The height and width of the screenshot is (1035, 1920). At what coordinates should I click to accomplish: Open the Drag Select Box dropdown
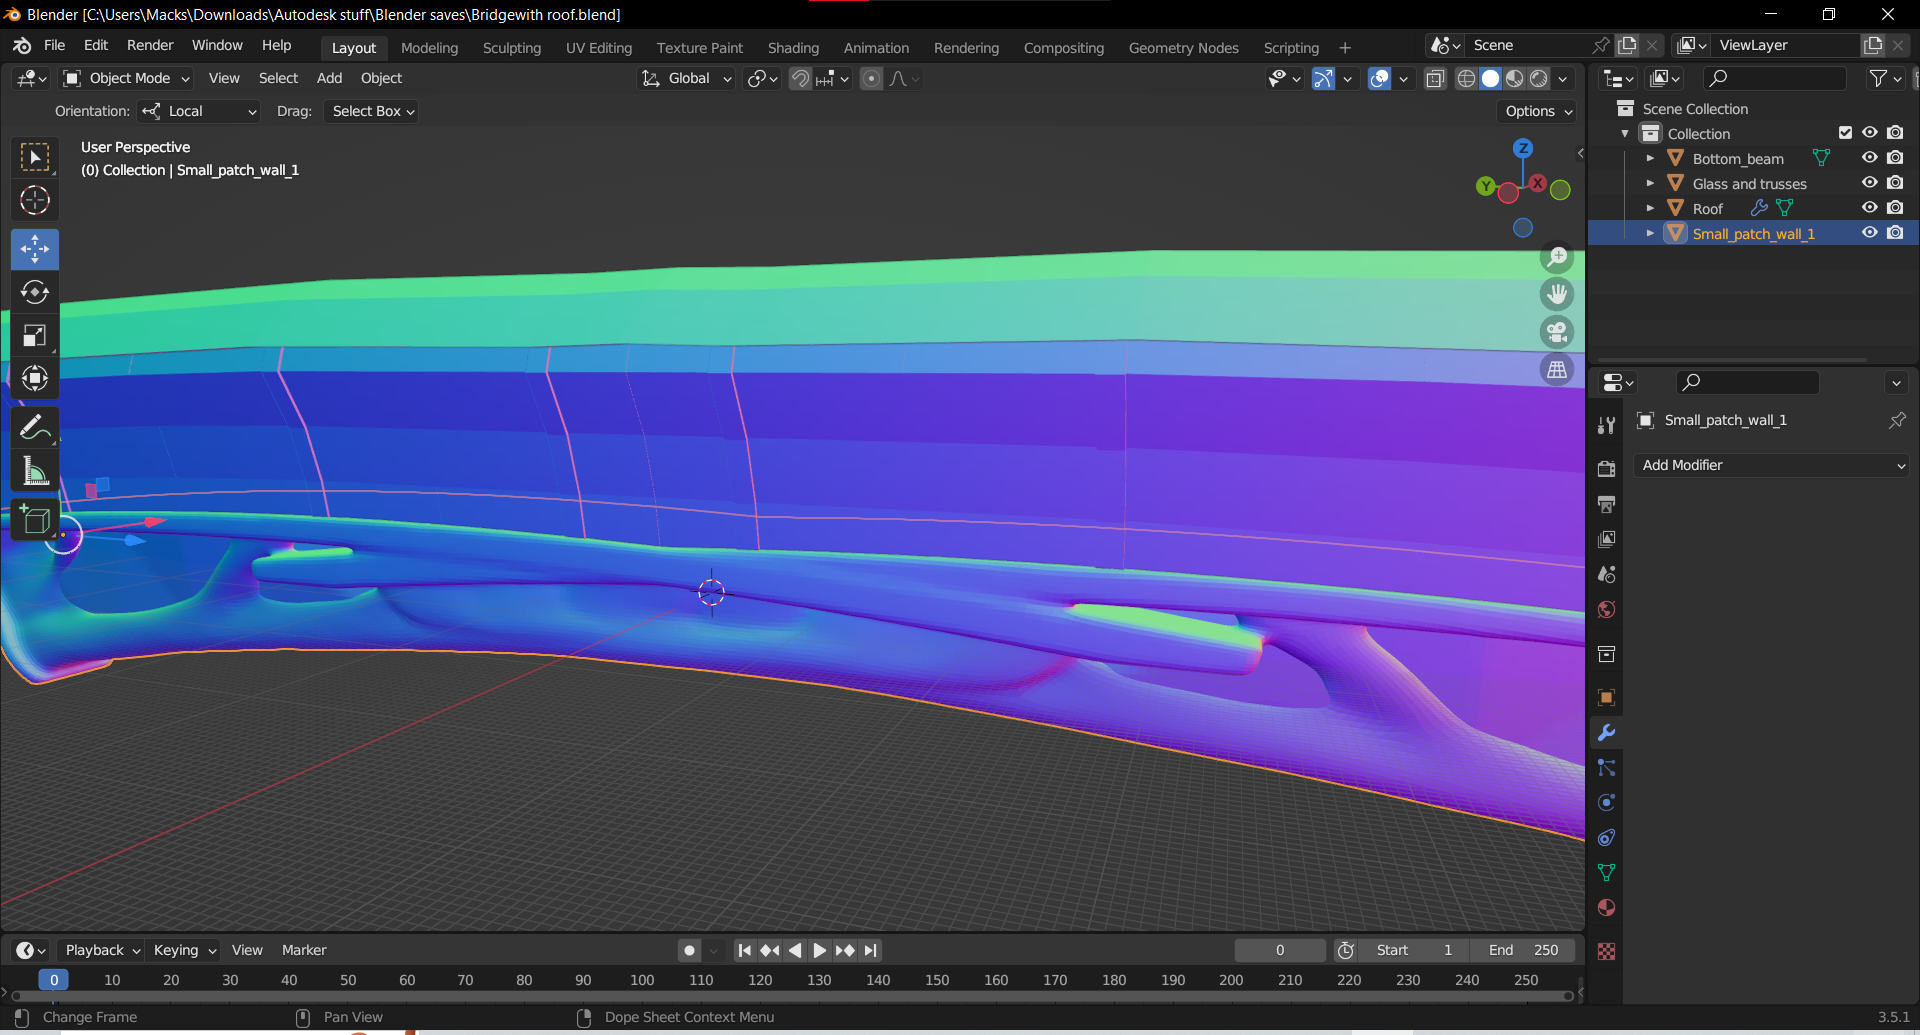coord(371,111)
